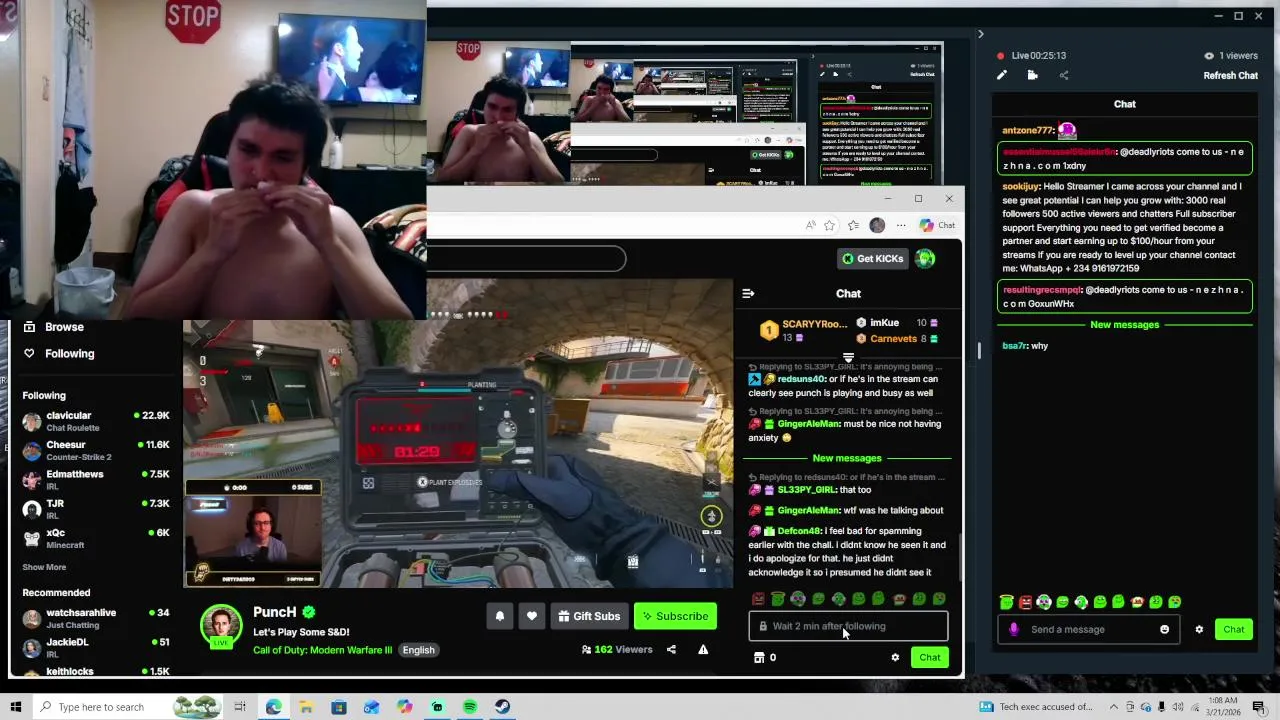Click New messages banner in Kick chat
Viewport: 1280px width, 720px height.
847,458
